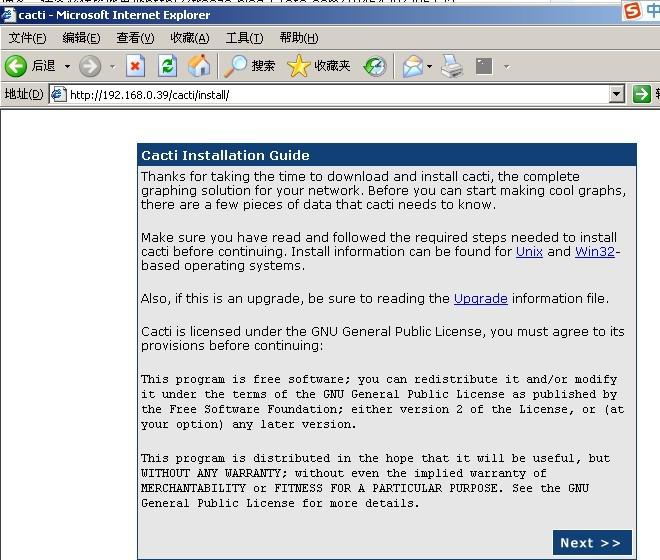This screenshot has width=660, height=560.
Task: Click the address bar URL field
Action: click(337, 94)
